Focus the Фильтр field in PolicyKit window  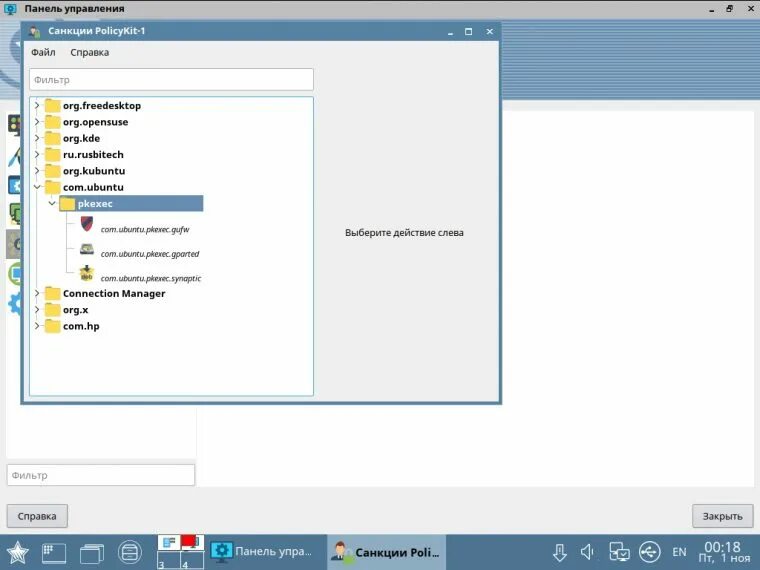(171, 79)
